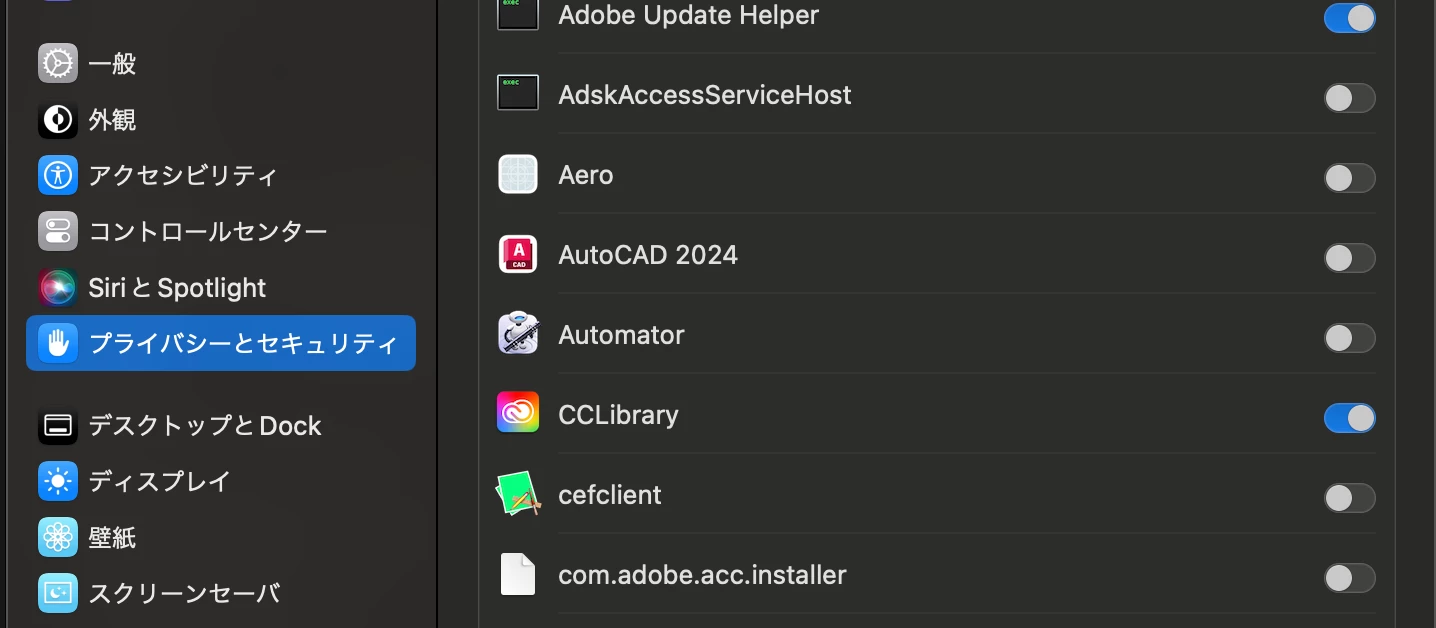Click the CCLibrary label
1436x628 pixels.
click(618, 415)
